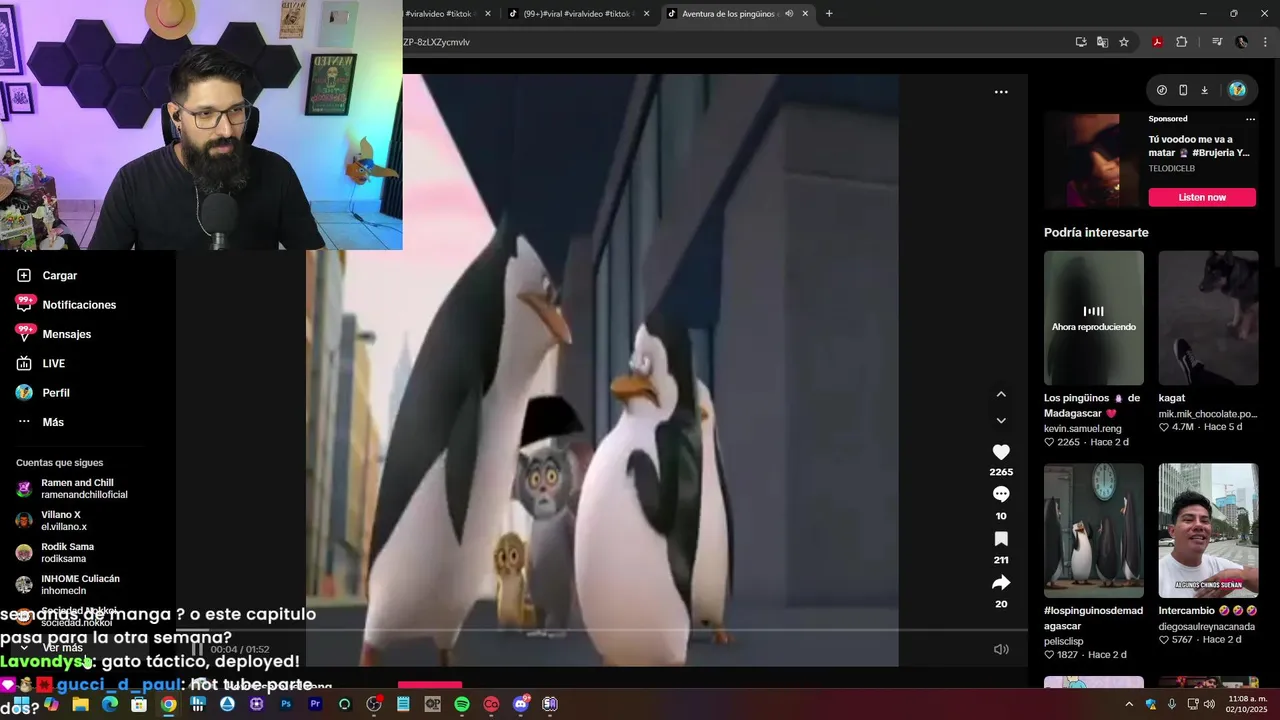Go to the next video with down chevron
Screen dimensions: 1280x720
coord(1001,421)
